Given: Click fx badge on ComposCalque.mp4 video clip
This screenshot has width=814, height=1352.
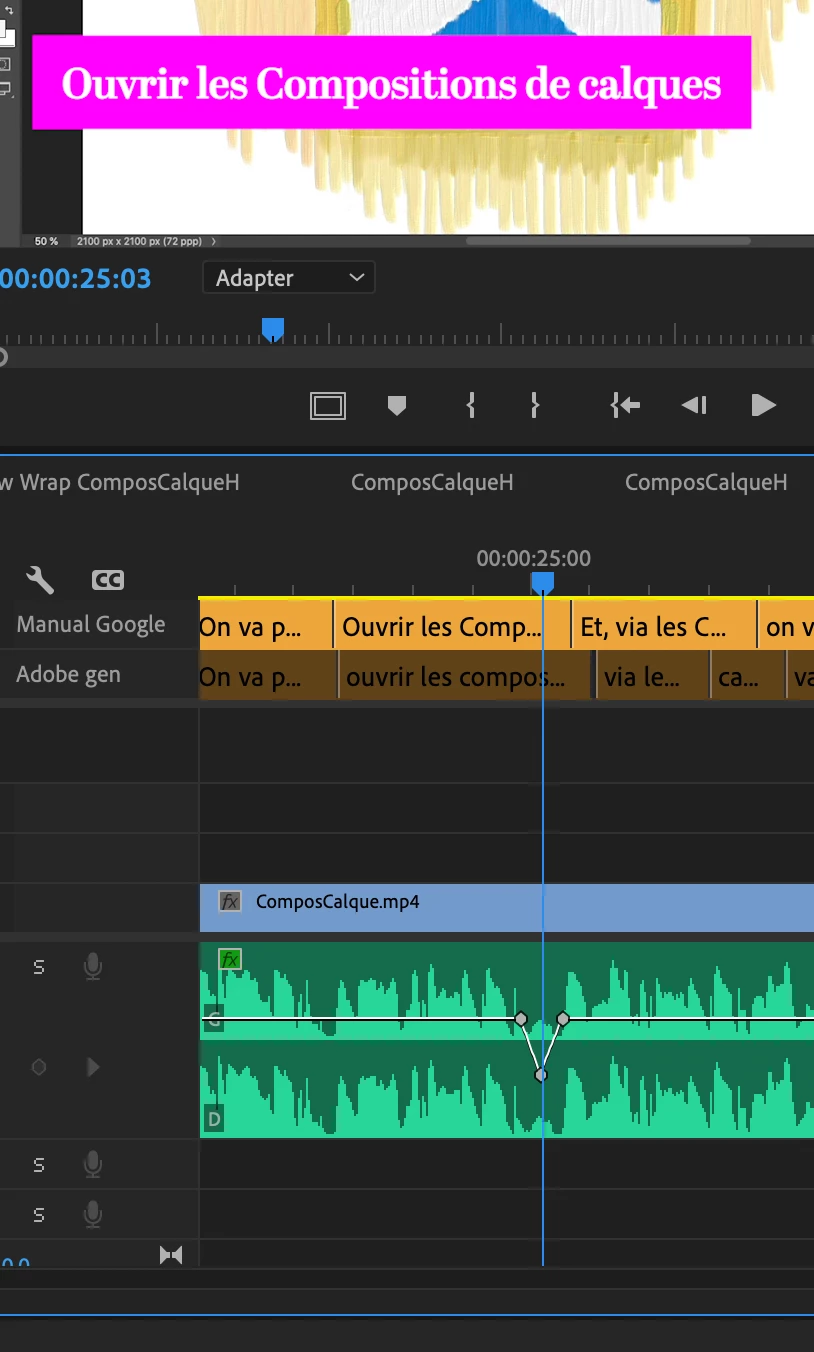Looking at the screenshot, I should (x=230, y=901).
